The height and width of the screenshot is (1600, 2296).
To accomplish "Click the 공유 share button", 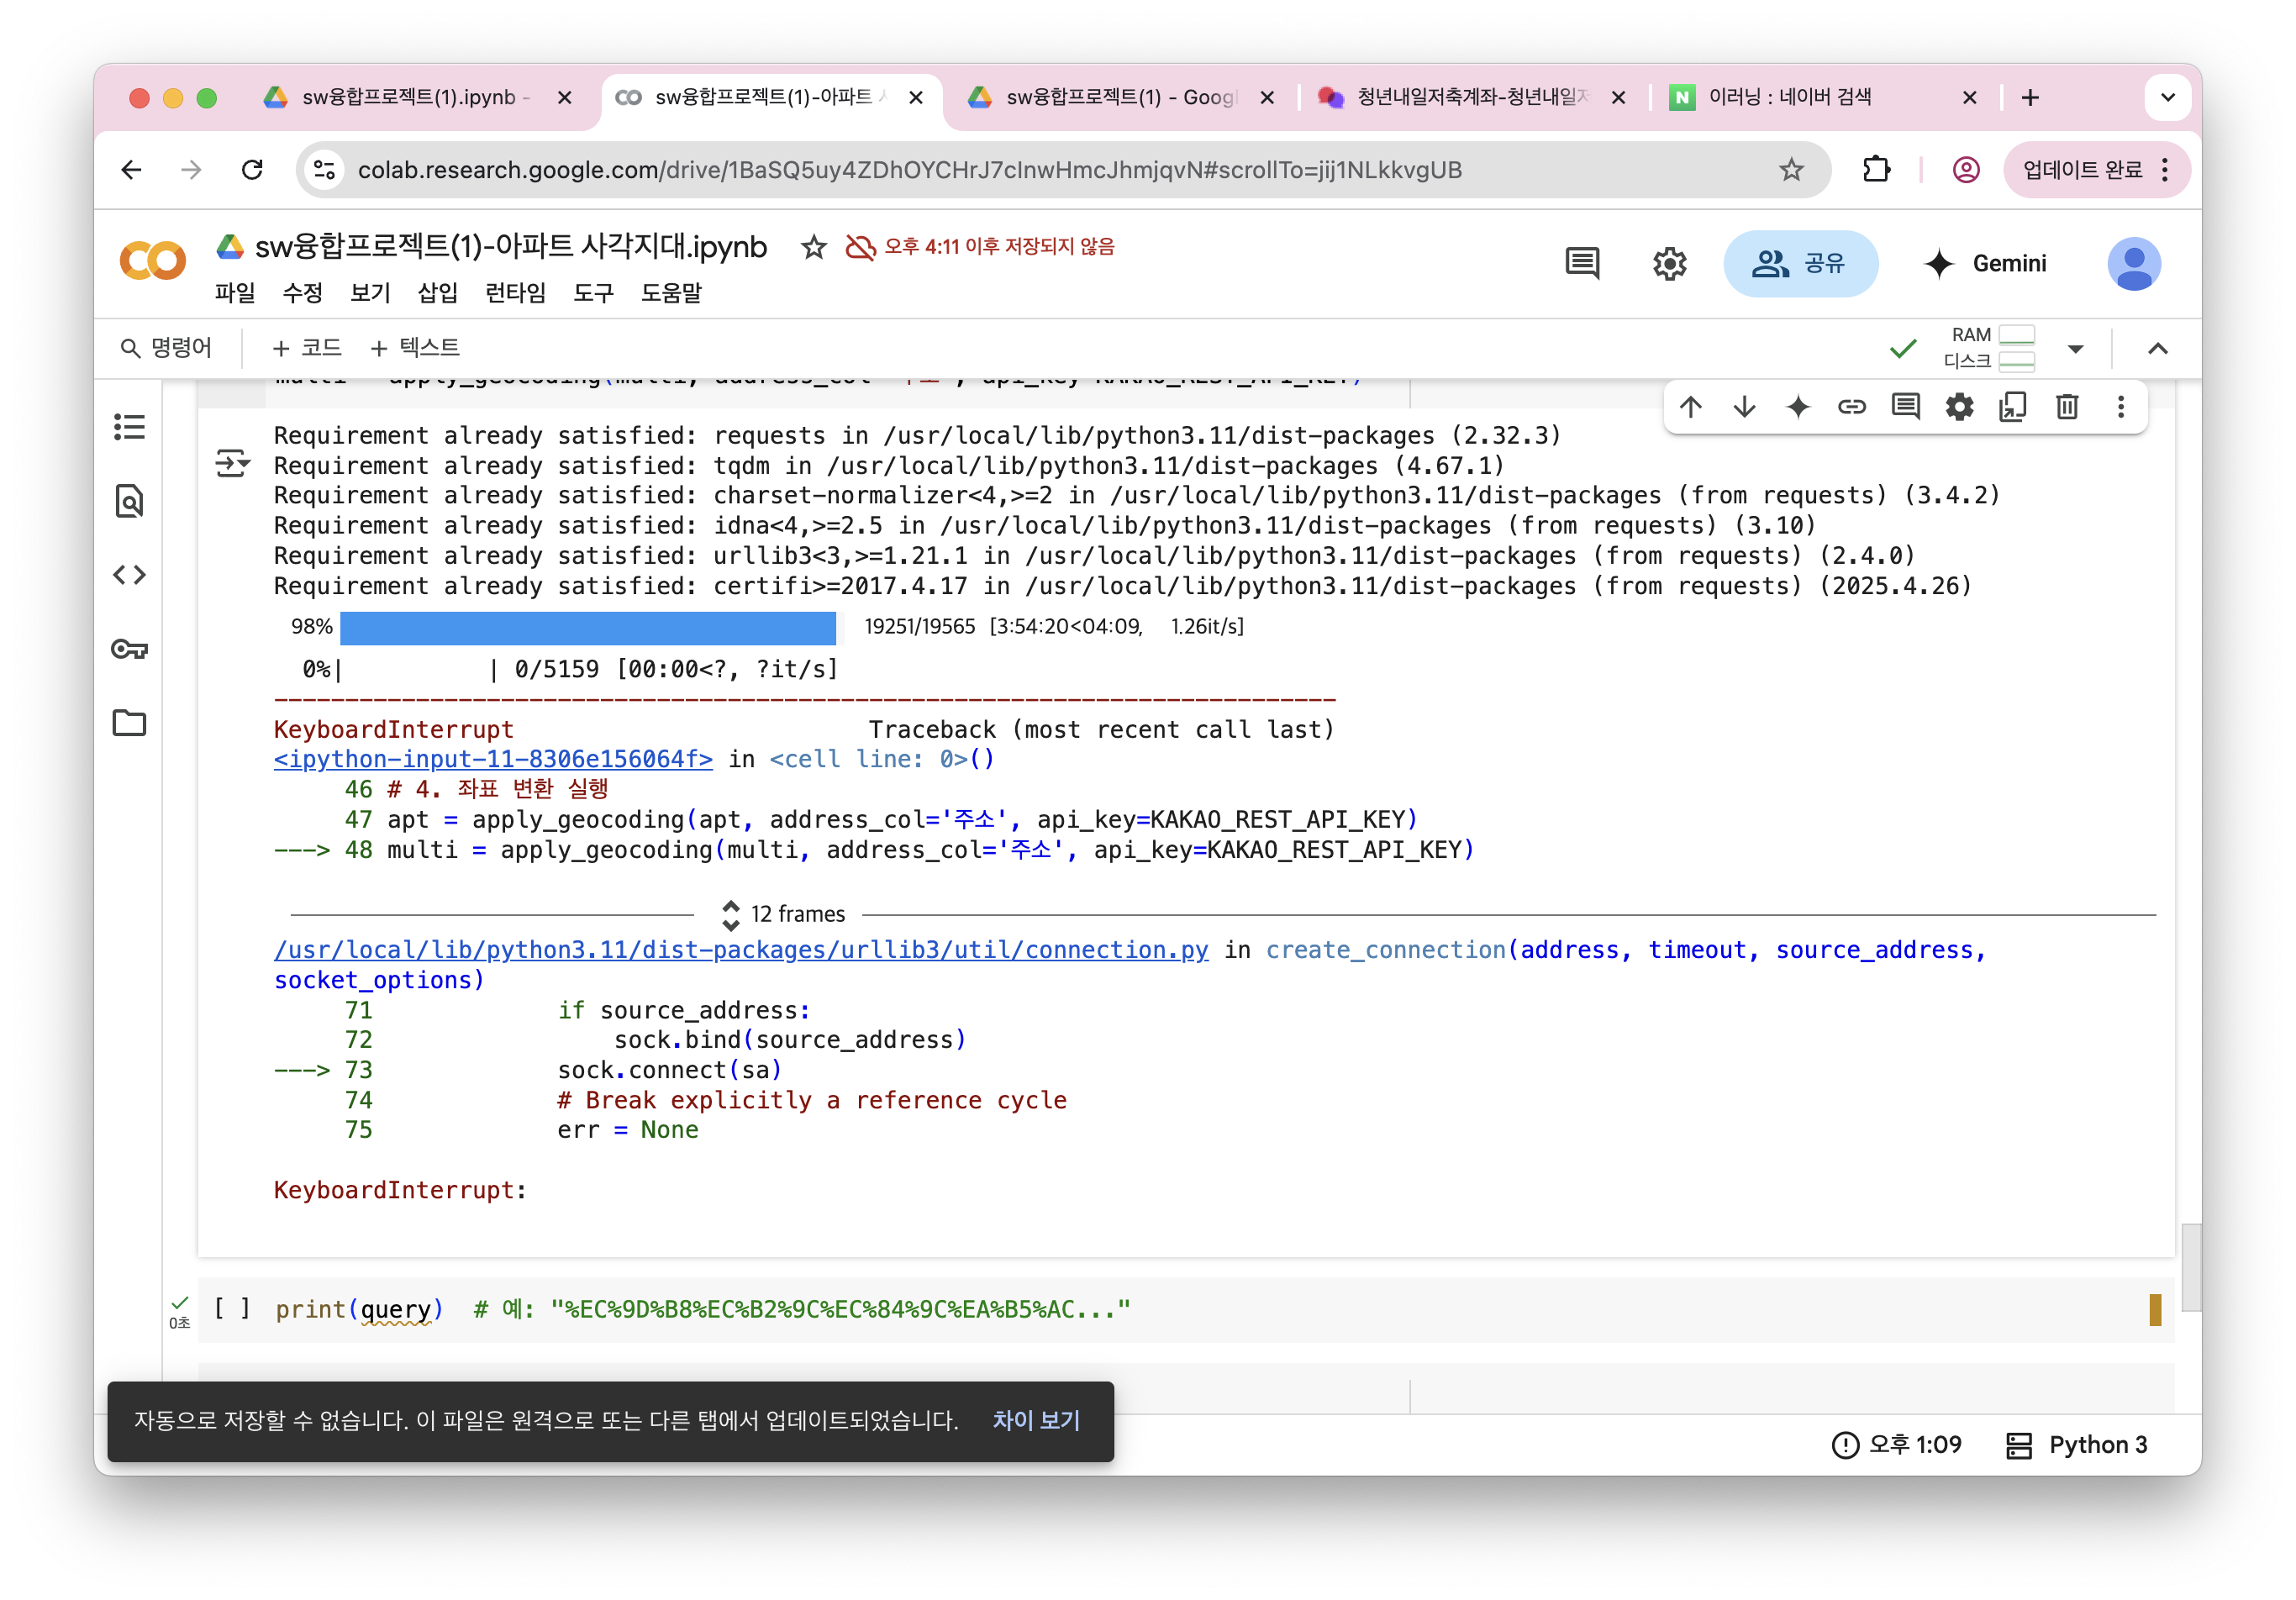I will 1799,264.
